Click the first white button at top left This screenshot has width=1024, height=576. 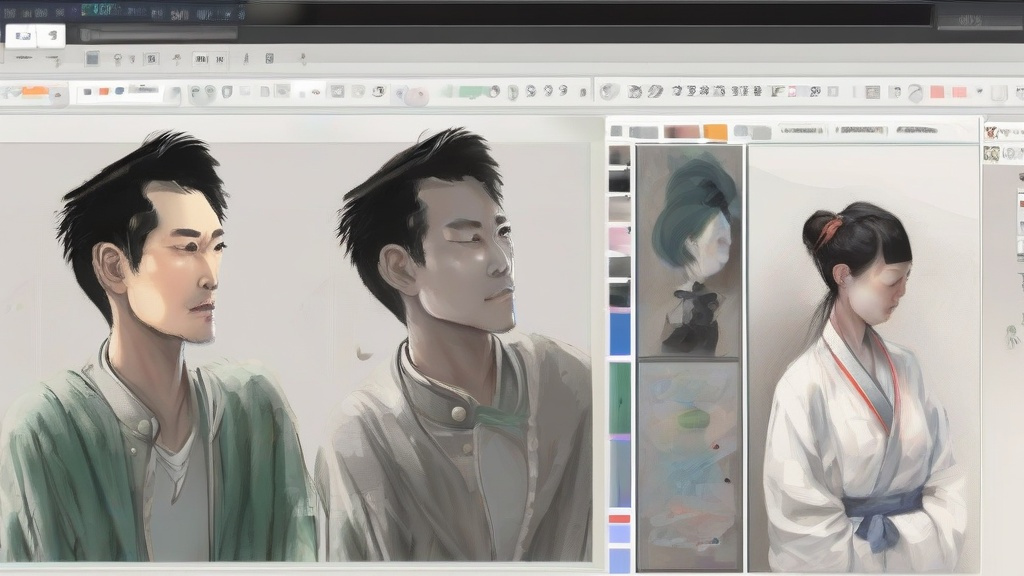21,36
